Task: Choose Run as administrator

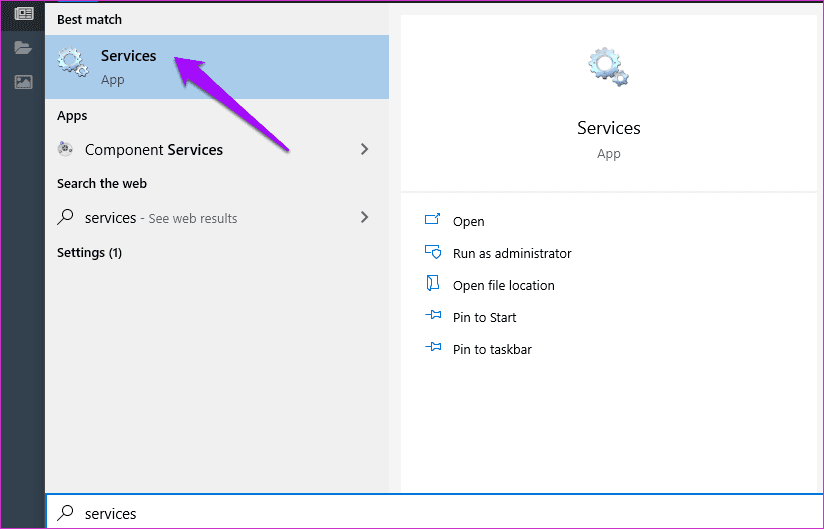Action: 512,254
